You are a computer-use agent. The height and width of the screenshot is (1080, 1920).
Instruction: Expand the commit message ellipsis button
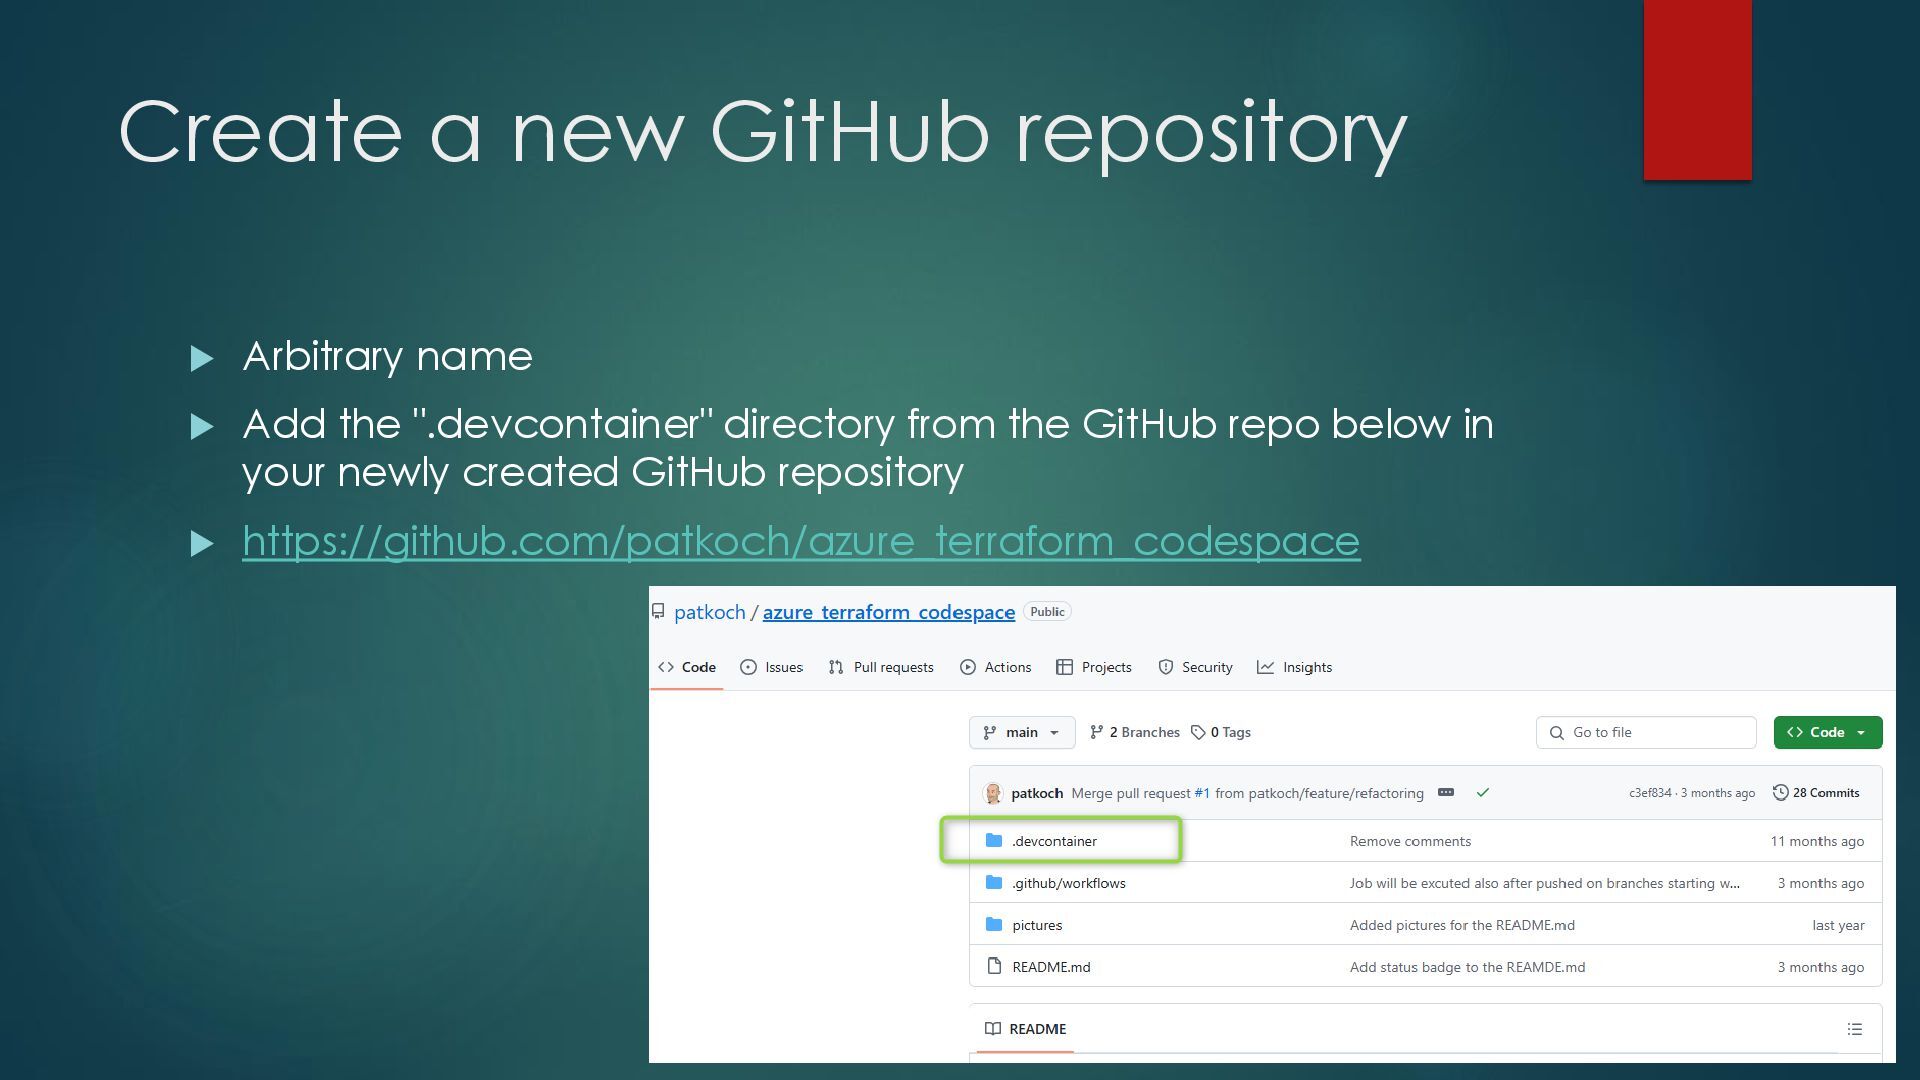(x=1445, y=792)
